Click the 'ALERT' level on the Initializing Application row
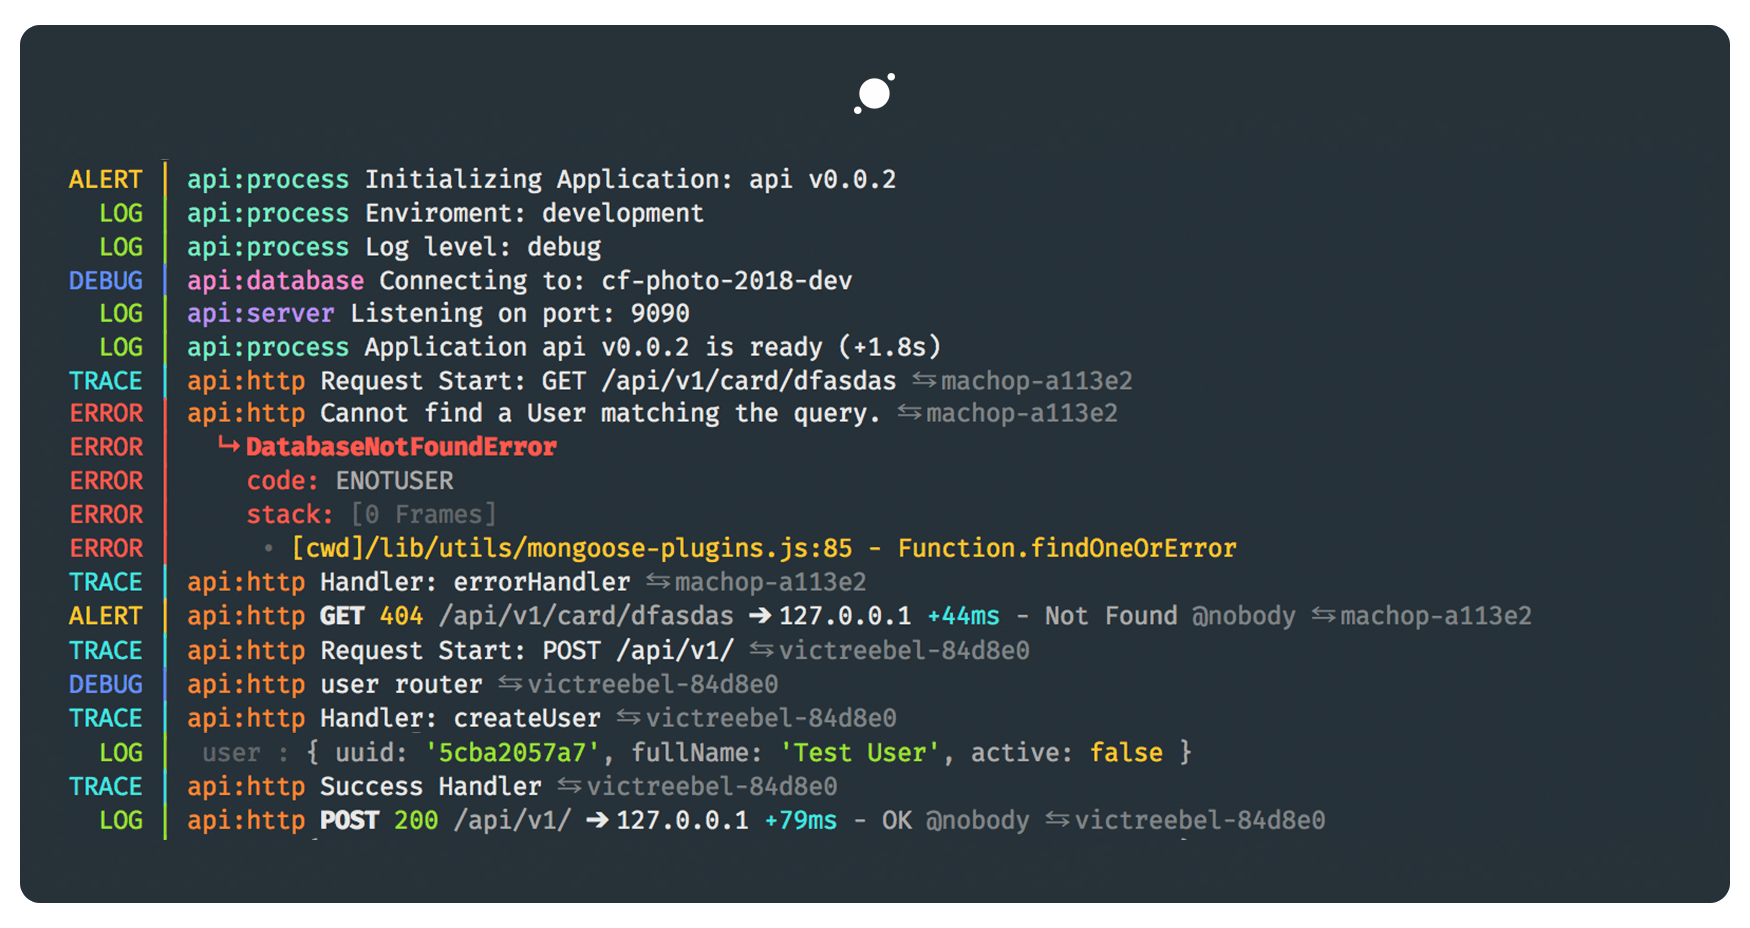The width and height of the screenshot is (1750, 928). pyautogui.click(x=106, y=180)
